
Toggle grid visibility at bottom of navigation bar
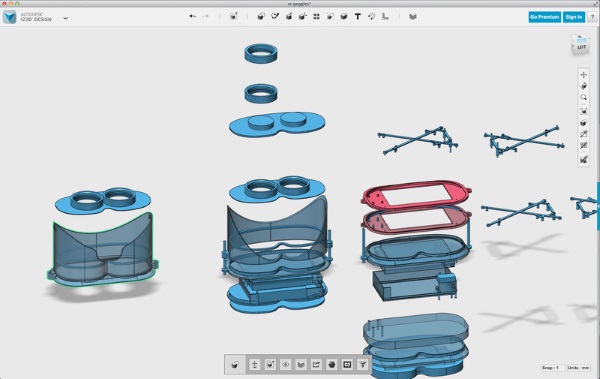tap(584, 160)
